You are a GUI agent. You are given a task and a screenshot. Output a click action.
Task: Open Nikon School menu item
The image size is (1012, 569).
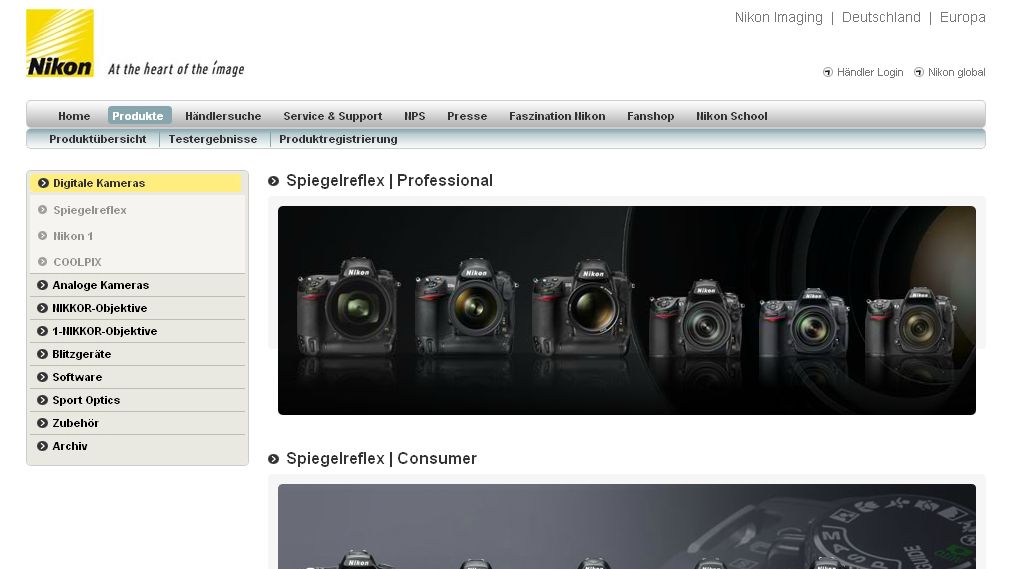click(732, 116)
